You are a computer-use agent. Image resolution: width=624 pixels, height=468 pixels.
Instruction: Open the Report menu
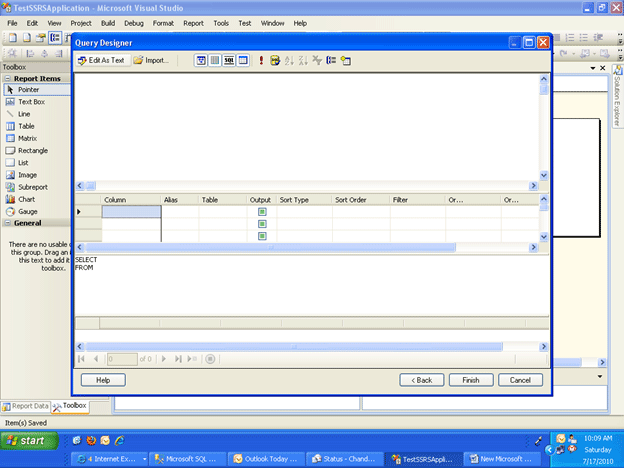193,23
